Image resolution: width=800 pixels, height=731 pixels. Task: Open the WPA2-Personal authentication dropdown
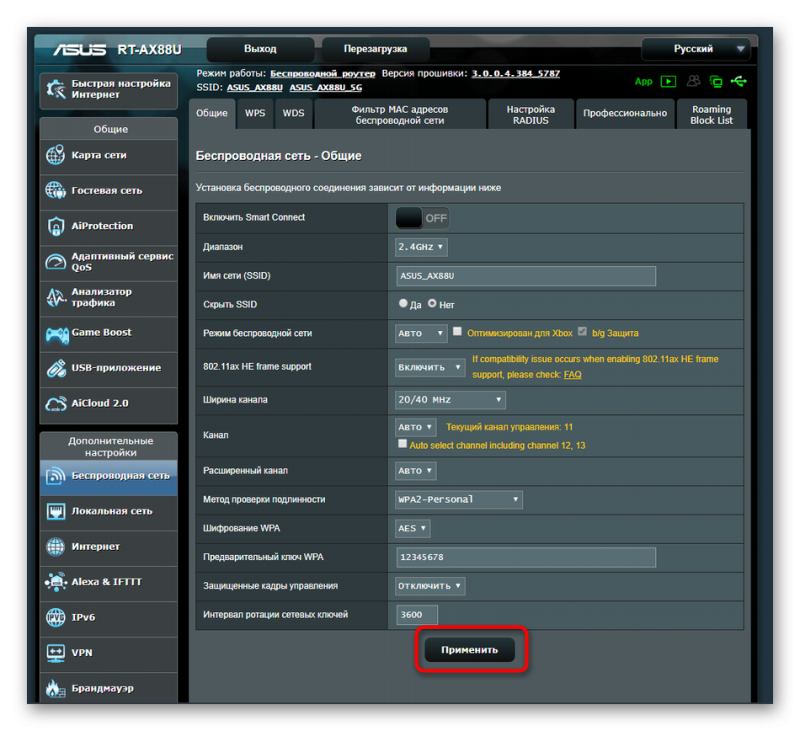[459, 499]
